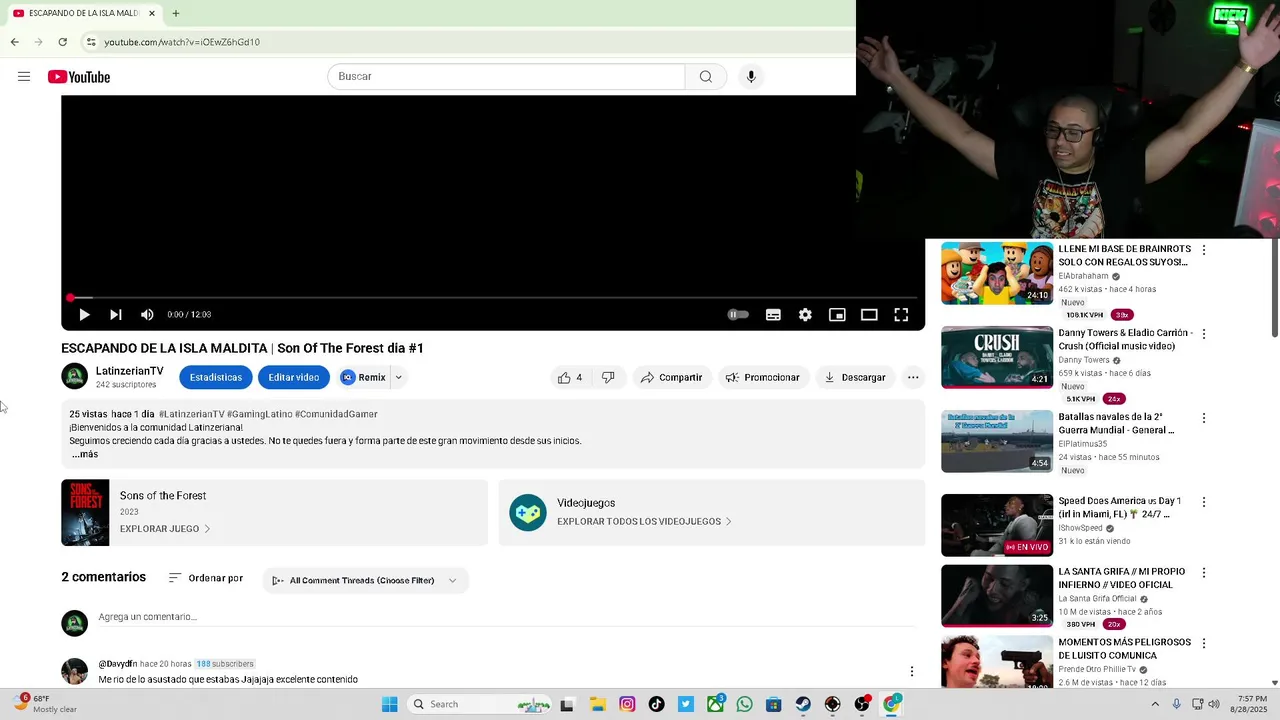Viewport: 1280px width, 720px height.
Task: Show hidden tray icons chevron
Action: click(x=1155, y=704)
